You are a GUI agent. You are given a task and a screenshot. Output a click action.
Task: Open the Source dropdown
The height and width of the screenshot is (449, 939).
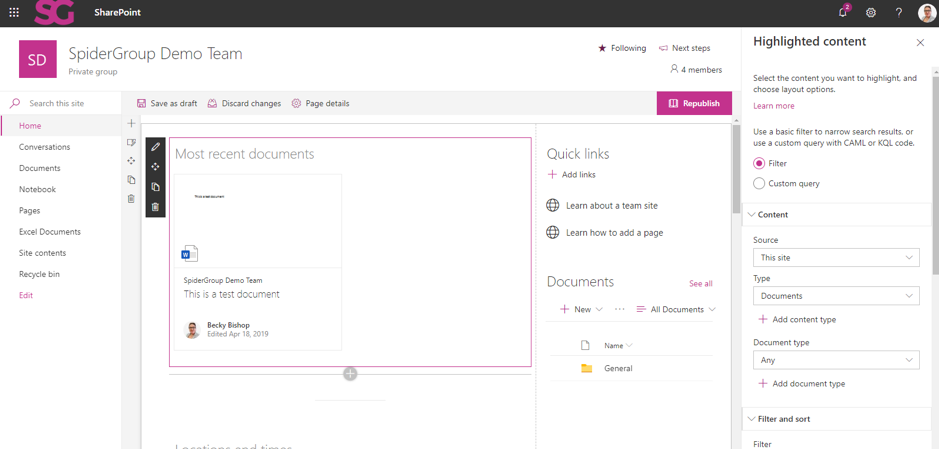click(836, 258)
